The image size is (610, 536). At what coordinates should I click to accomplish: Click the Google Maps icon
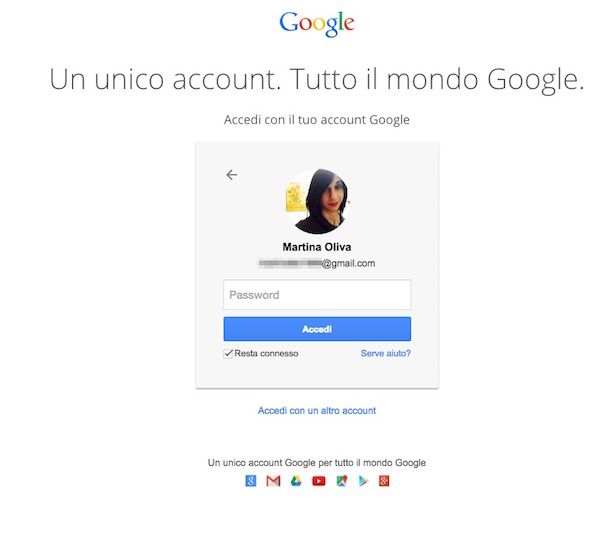point(342,481)
